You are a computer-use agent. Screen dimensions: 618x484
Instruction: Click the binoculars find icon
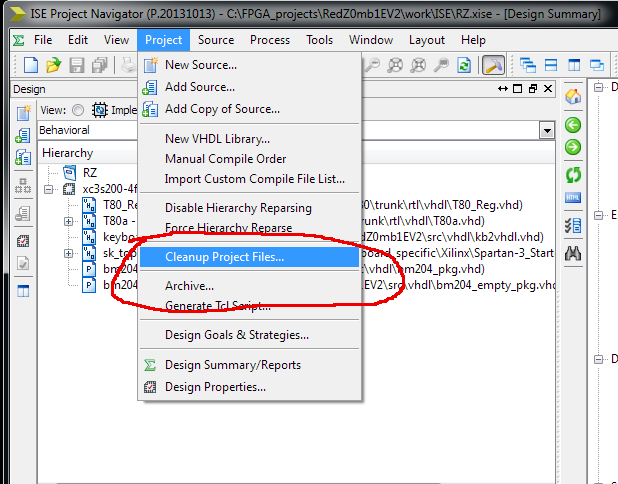pyautogui.click(x=573, y=254)
